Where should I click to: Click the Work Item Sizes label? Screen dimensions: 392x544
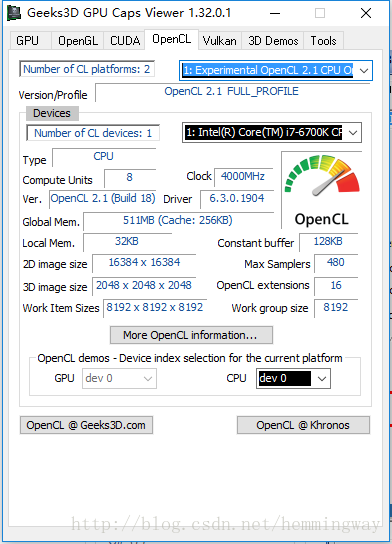click(61, 308)
